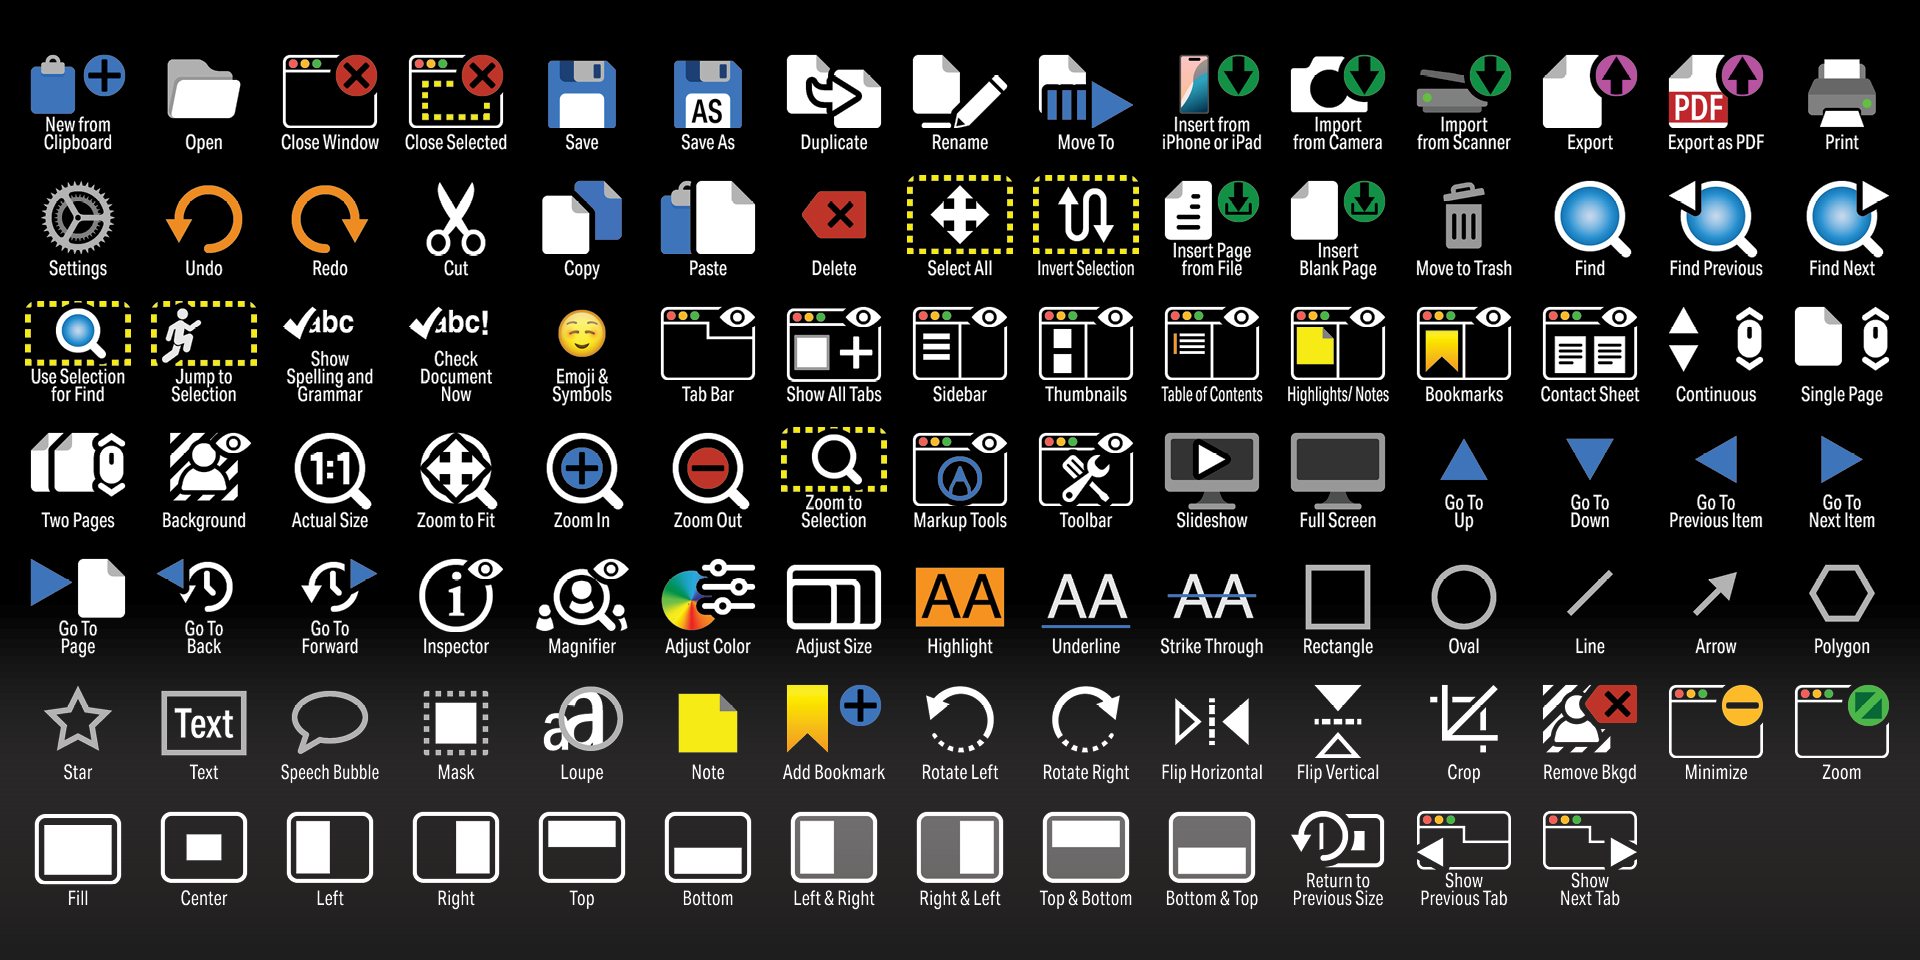Screen dimensions: 1920x960
Task: Select the Star shape icon
Action: coord(78,719)
